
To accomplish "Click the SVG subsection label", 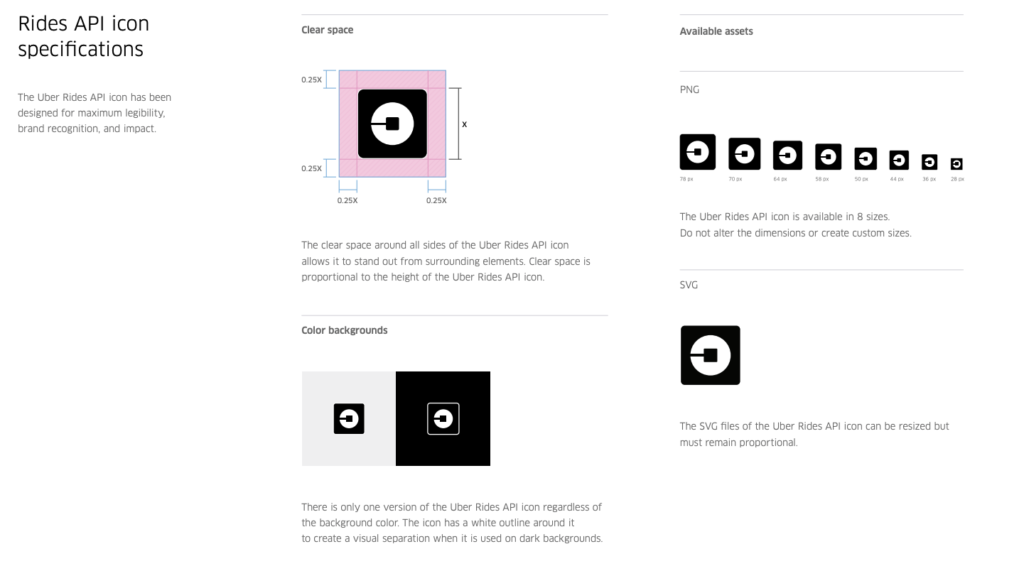I will click(x=688, y=285).
